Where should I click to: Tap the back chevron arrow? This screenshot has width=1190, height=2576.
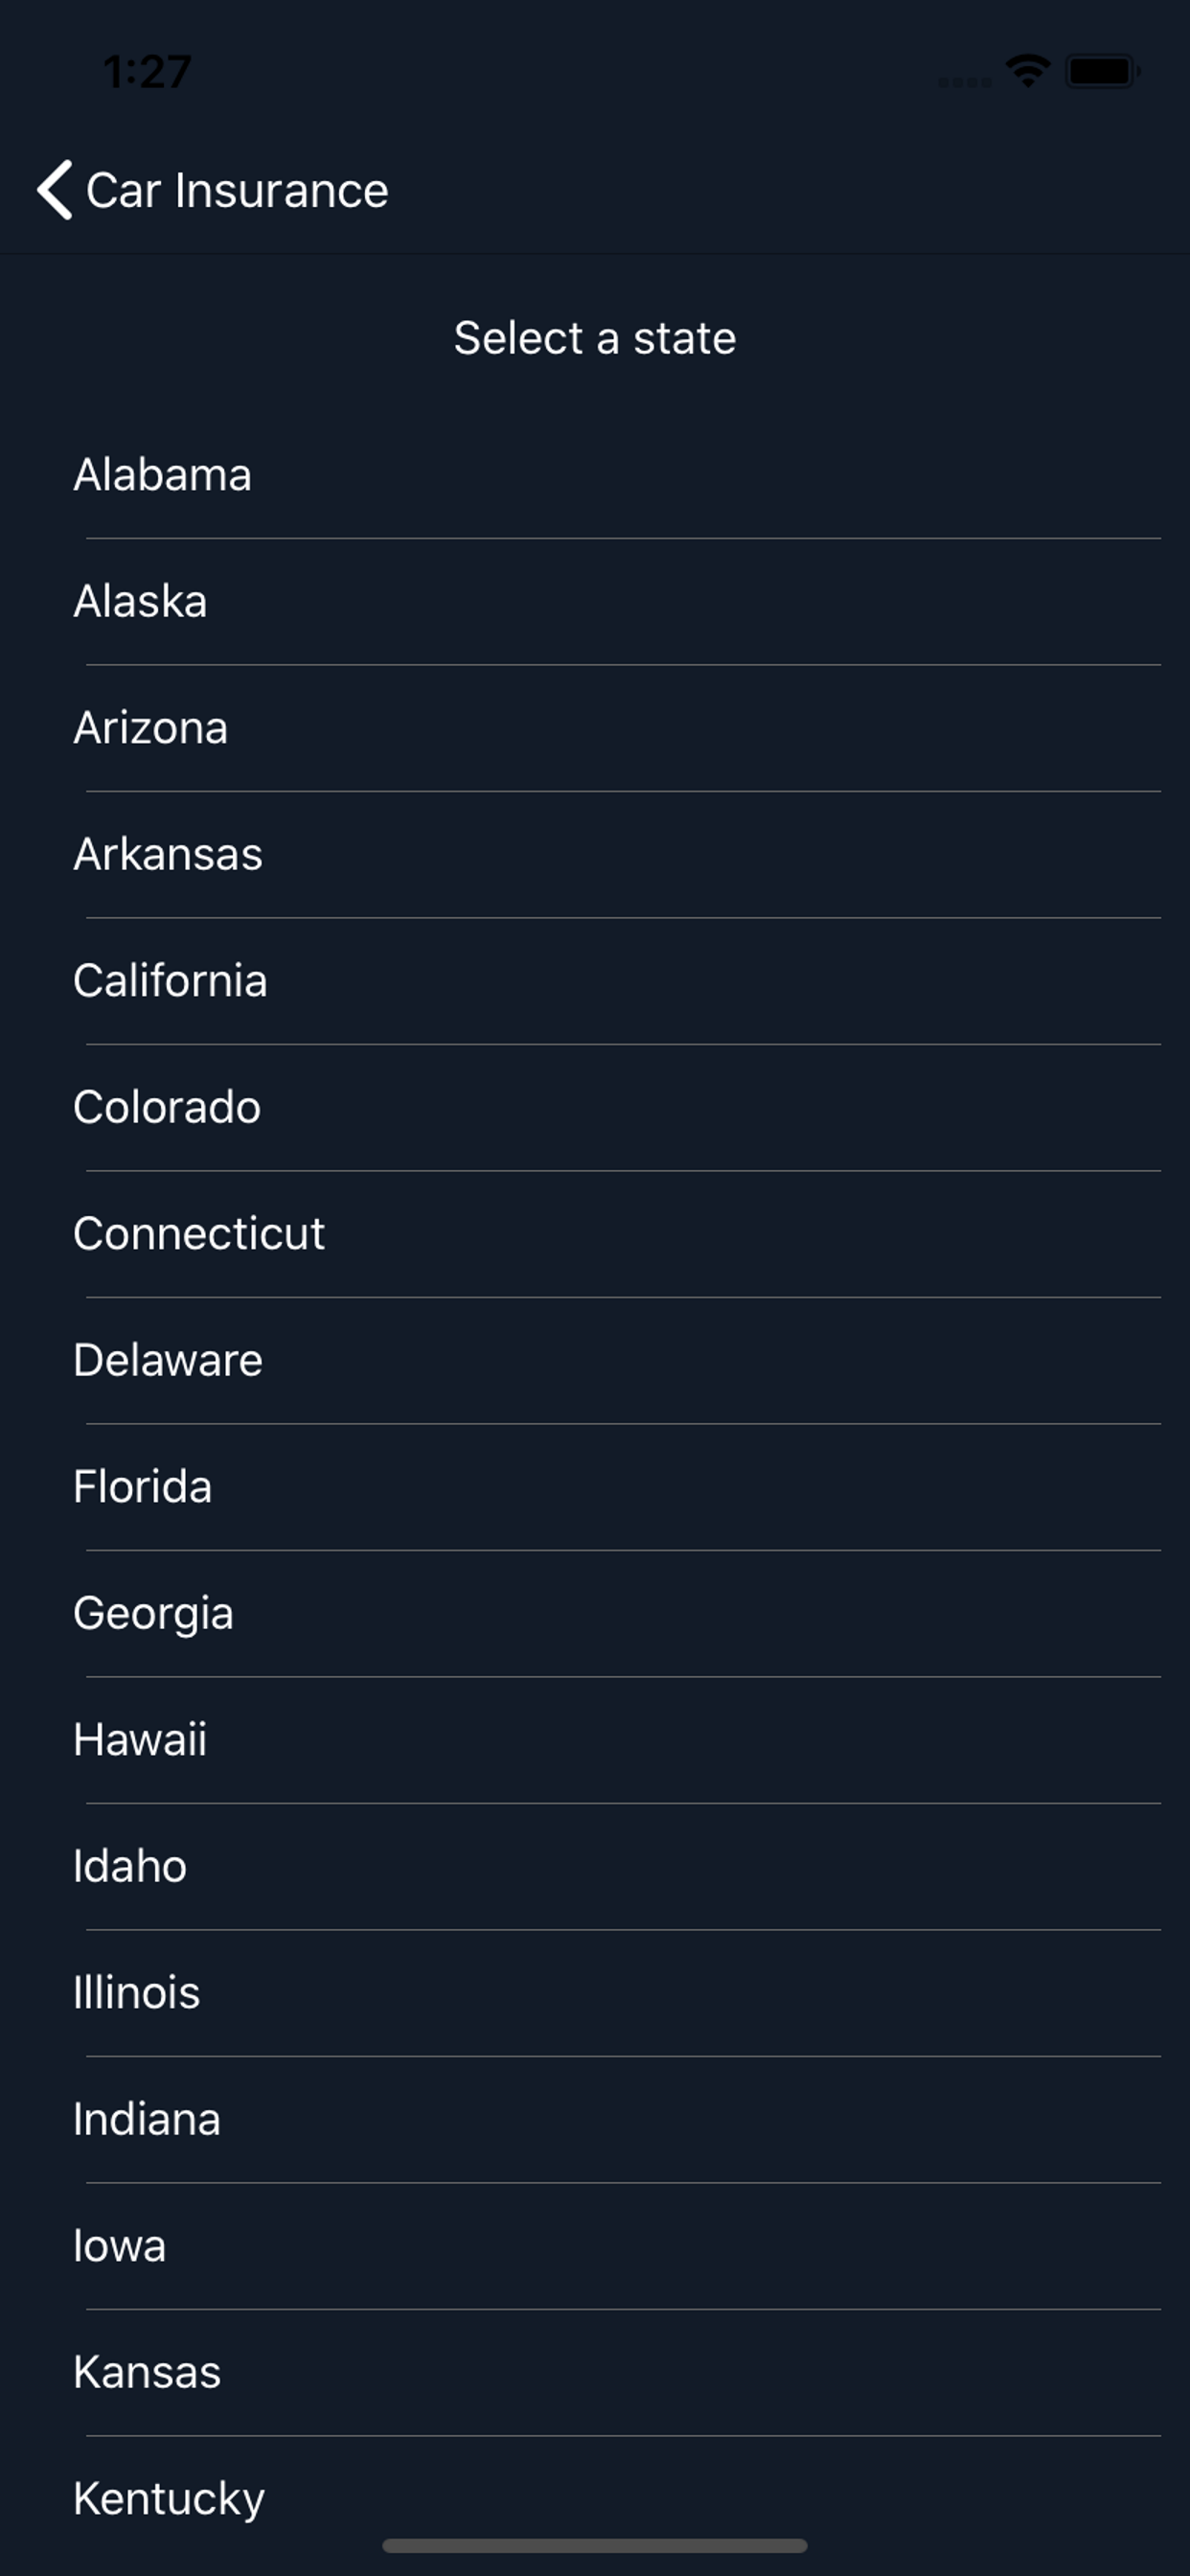coord(55,189)
